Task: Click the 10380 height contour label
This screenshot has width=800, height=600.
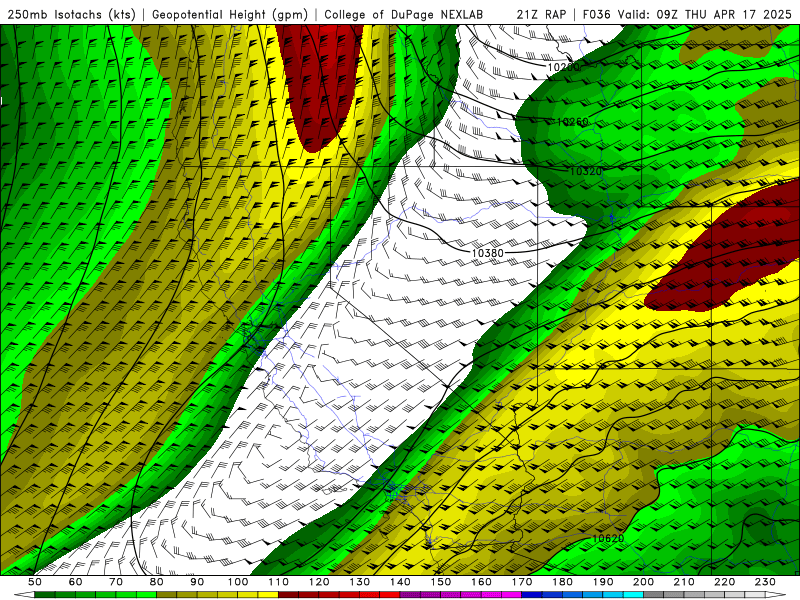Action: click(487, 253)
